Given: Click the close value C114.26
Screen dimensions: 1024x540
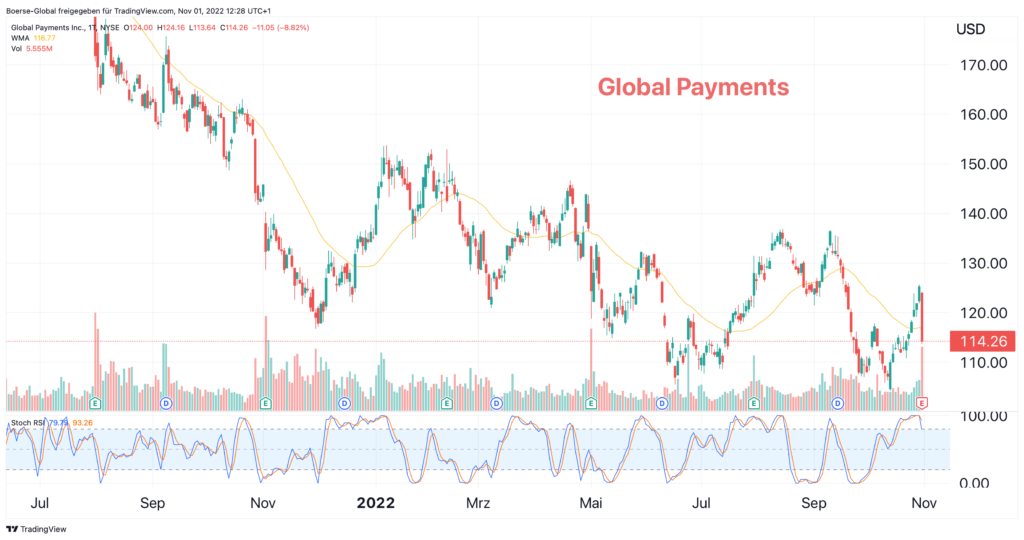Looking at the screenshot, I should point(234,28).
